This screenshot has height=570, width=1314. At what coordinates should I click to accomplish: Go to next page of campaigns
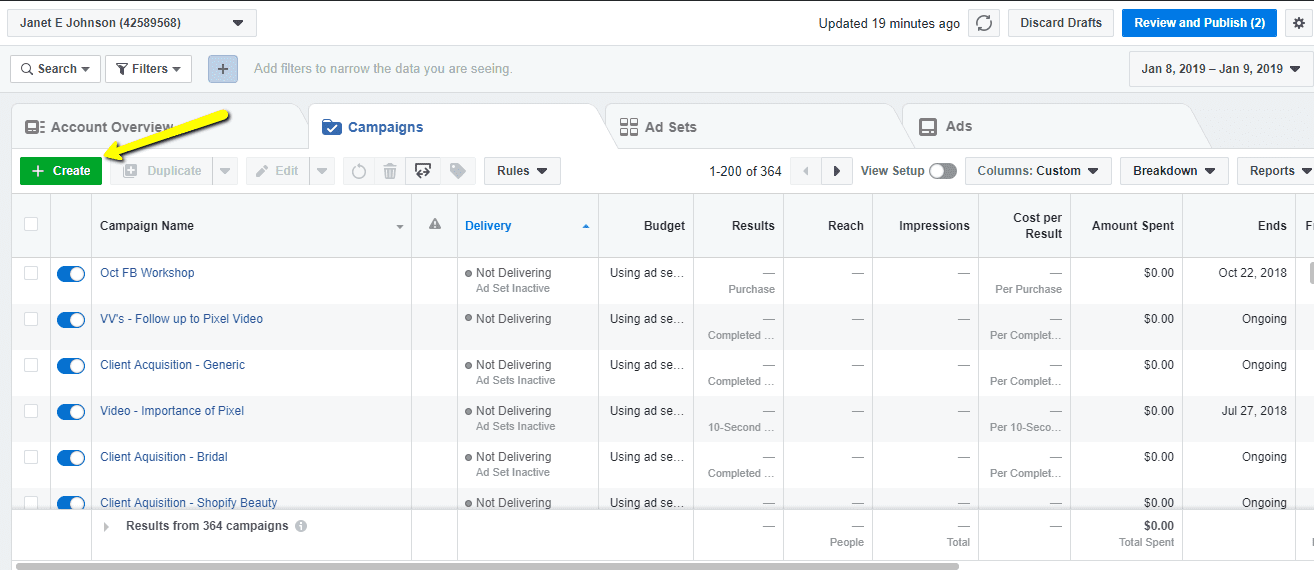(837, 171)
